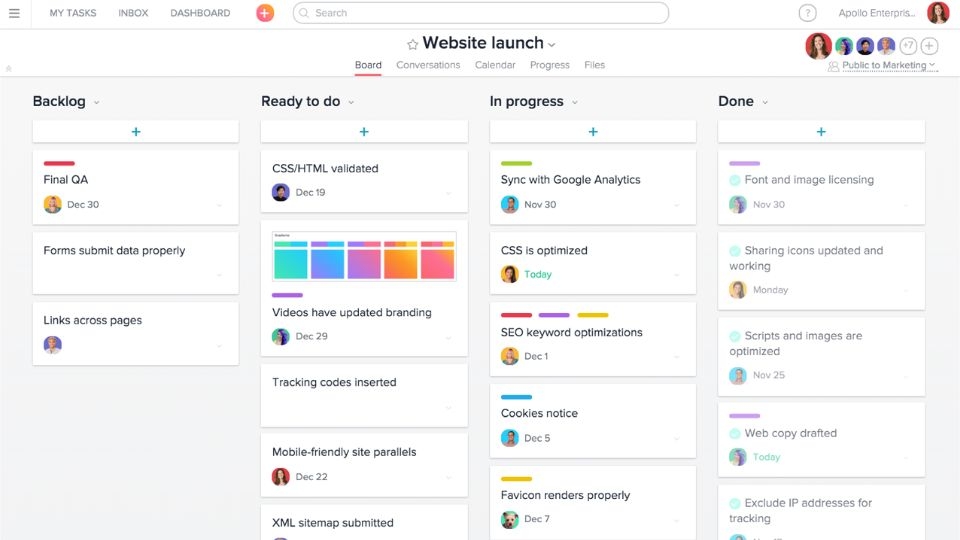Image resolution: width=960 pixels, height=540 pixels.
Task: Click the Nov 25 date on Scripts and images card
Action: point(769,375)
